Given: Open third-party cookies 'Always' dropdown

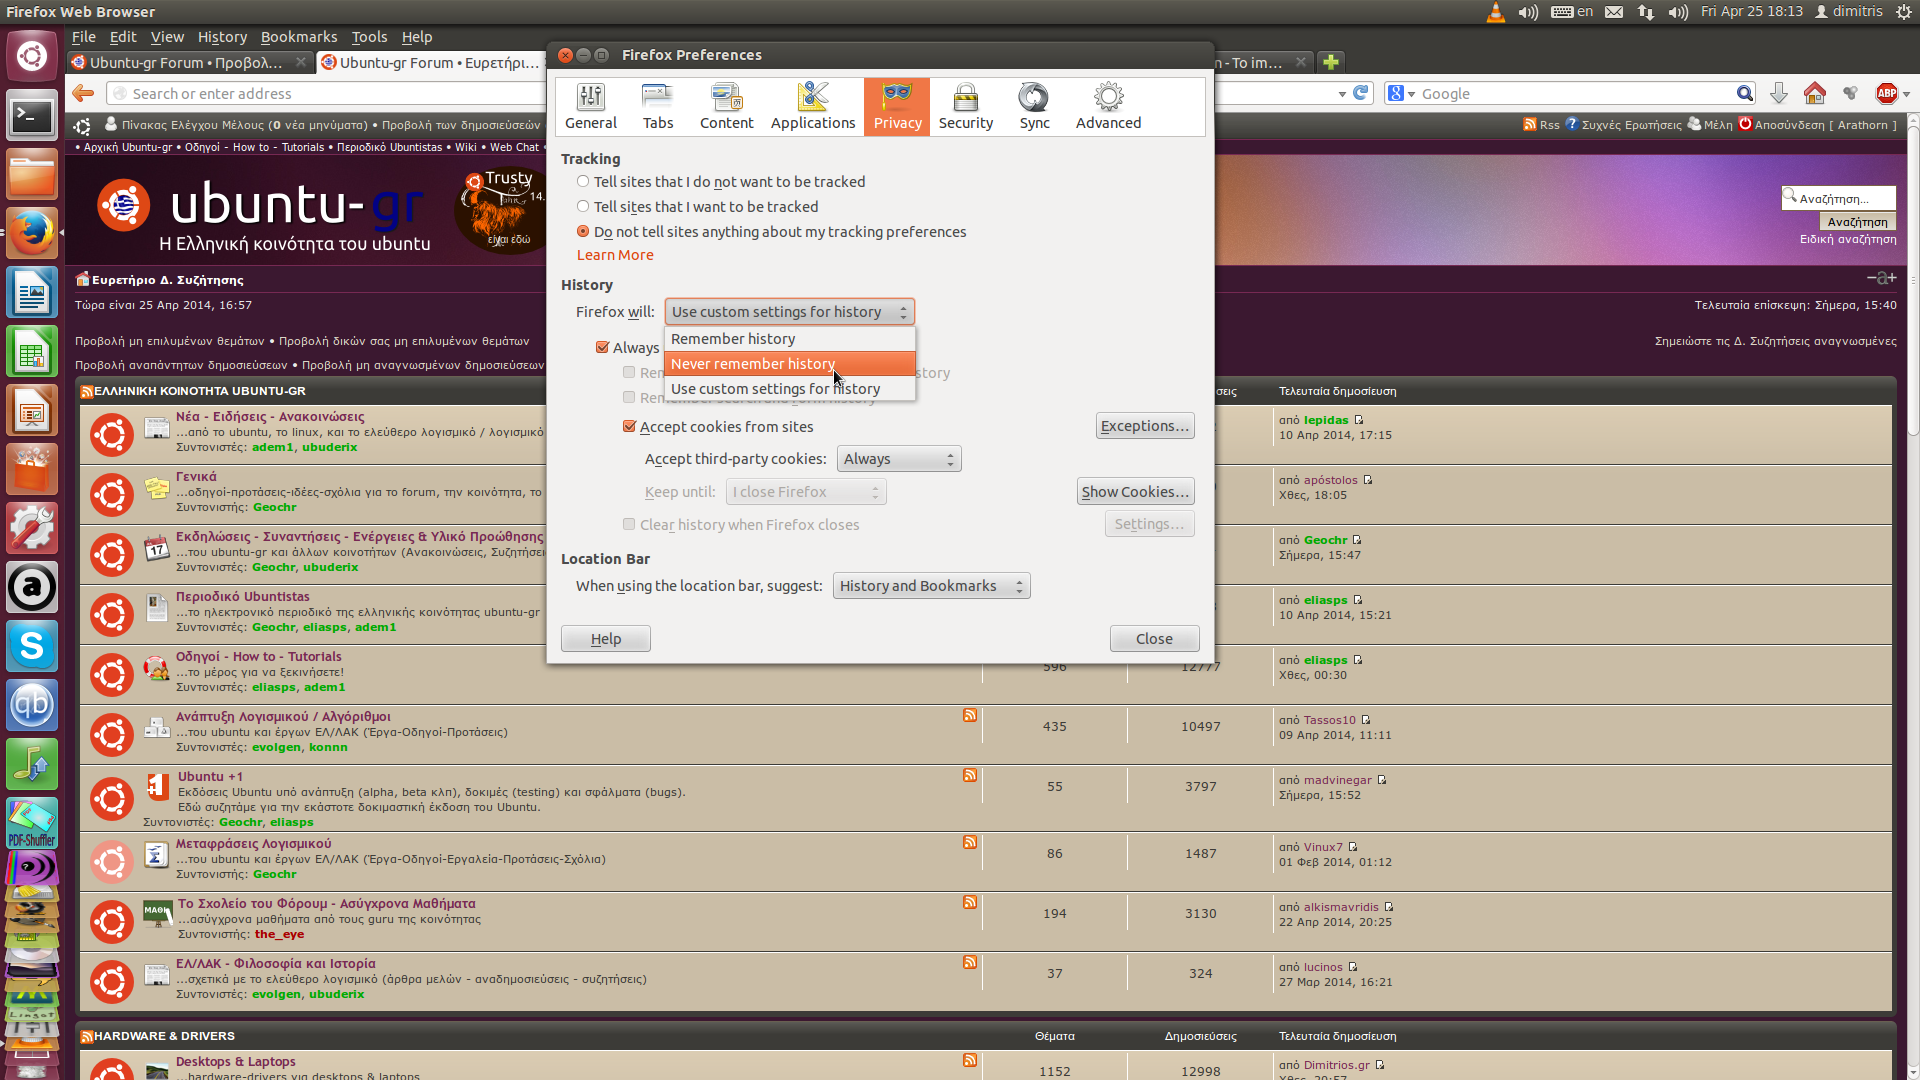Looking at the screenshot, I should pos(898,459).
